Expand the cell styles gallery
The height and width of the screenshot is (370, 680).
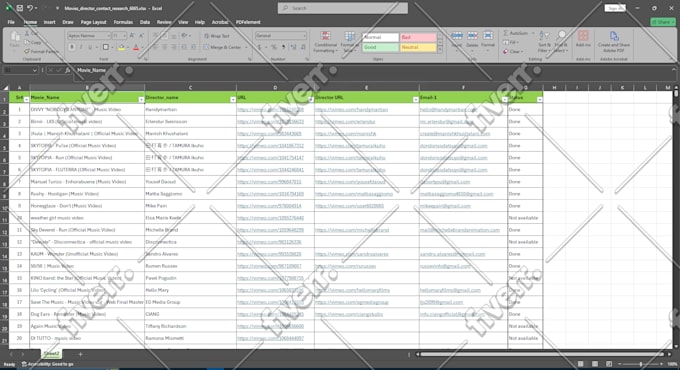coord(440,50)
